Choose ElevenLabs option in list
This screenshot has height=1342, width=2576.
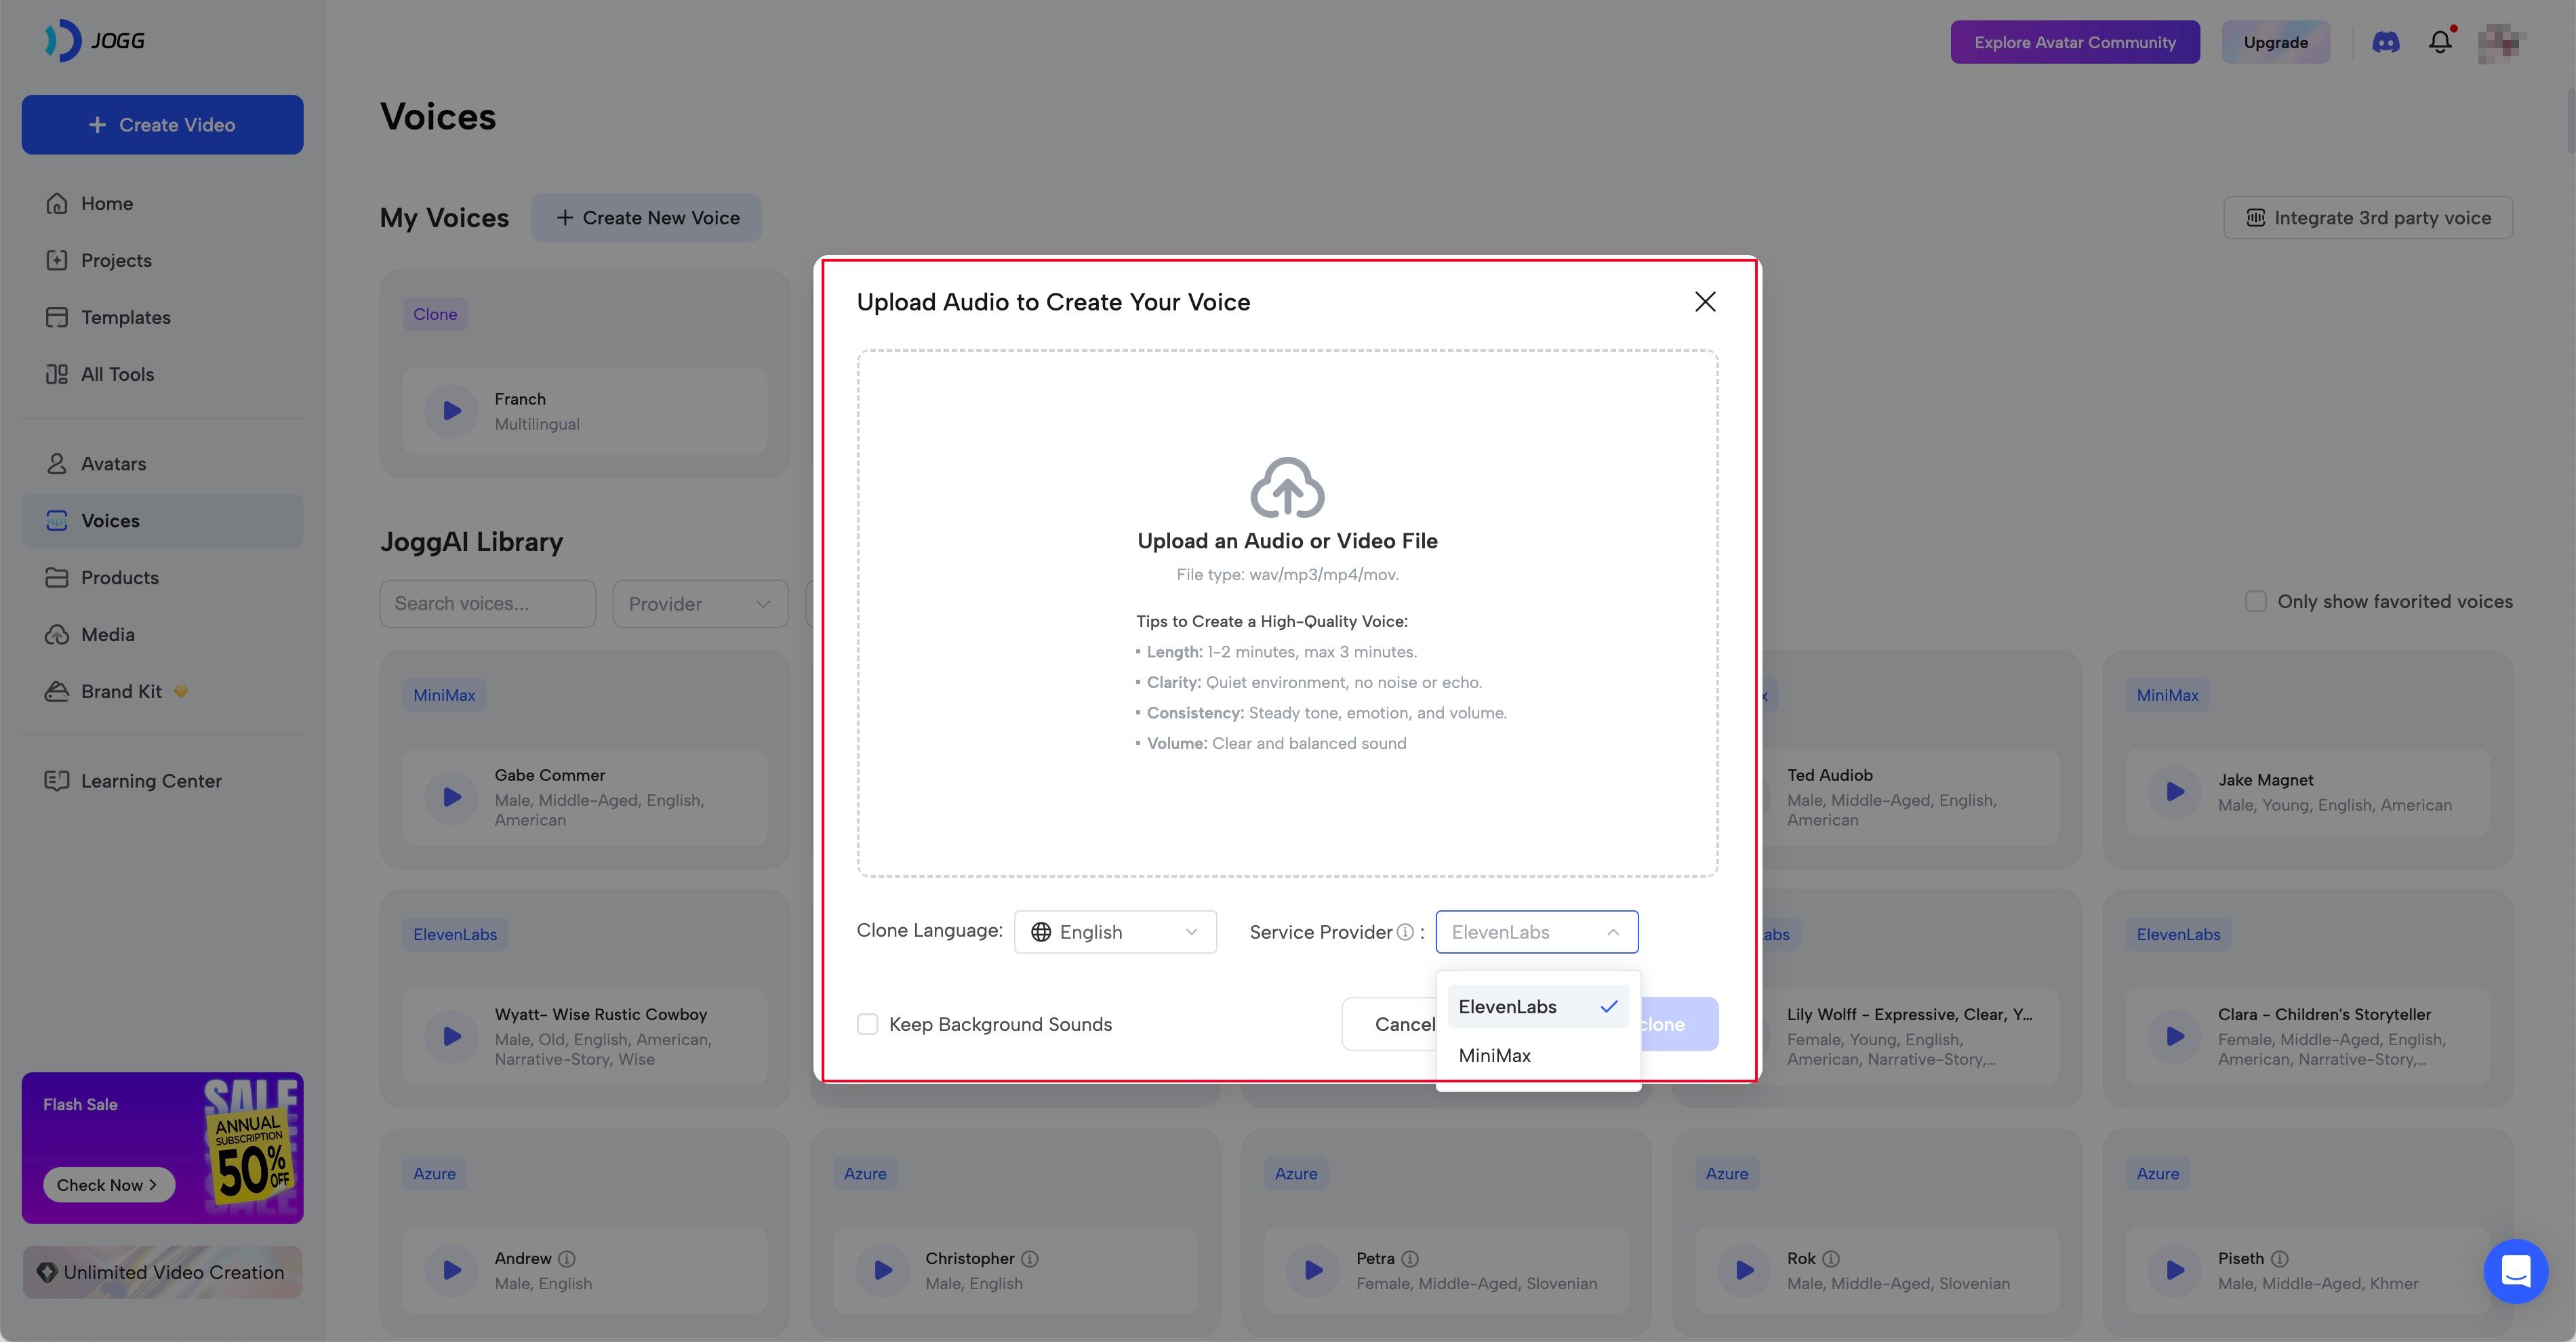point(1507,1006)
